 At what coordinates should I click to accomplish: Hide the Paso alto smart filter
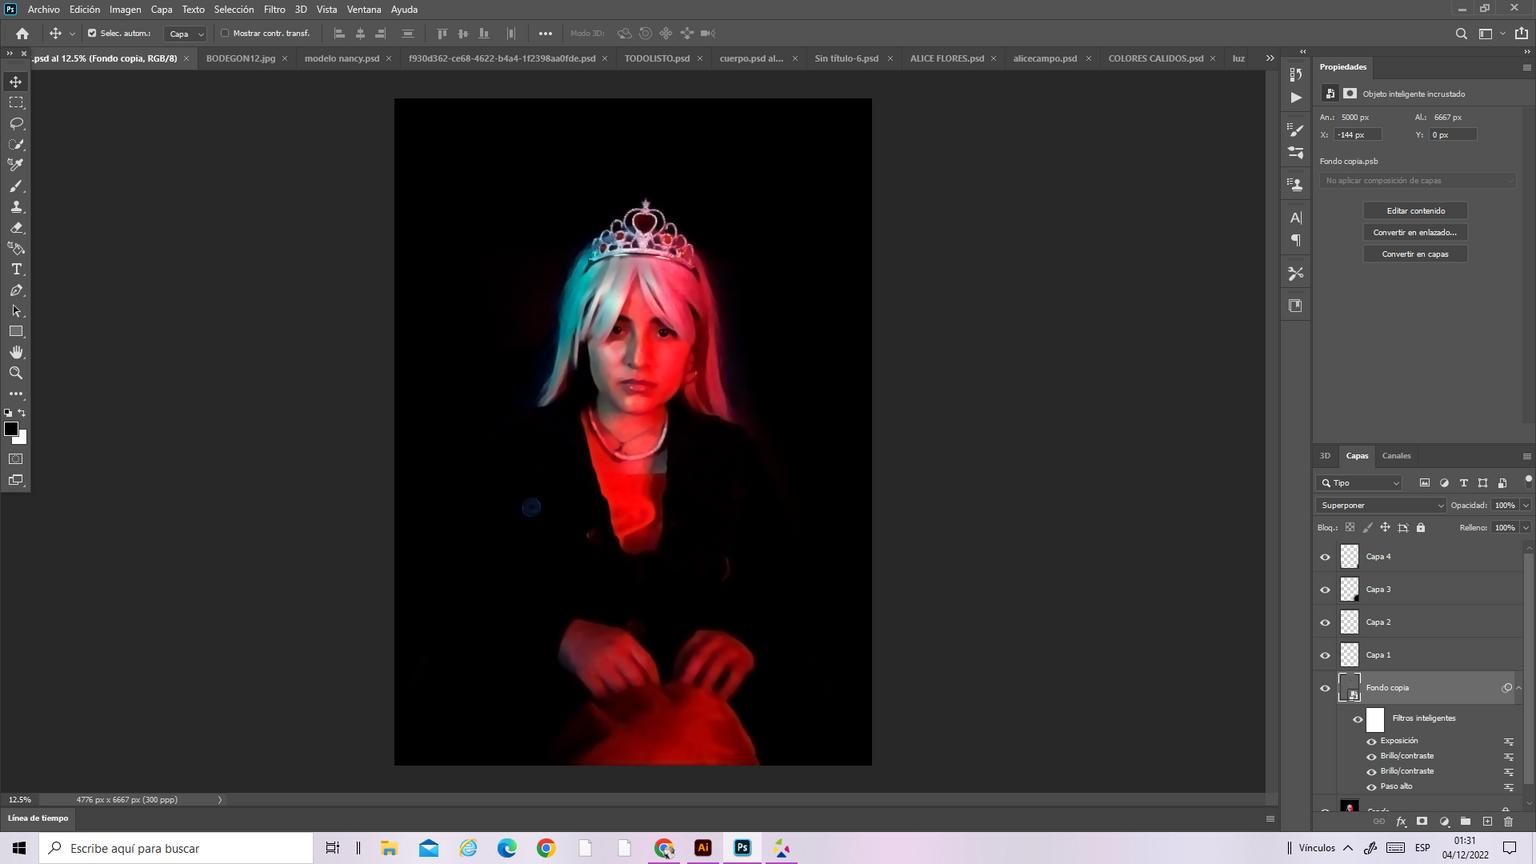(1372, 787)
